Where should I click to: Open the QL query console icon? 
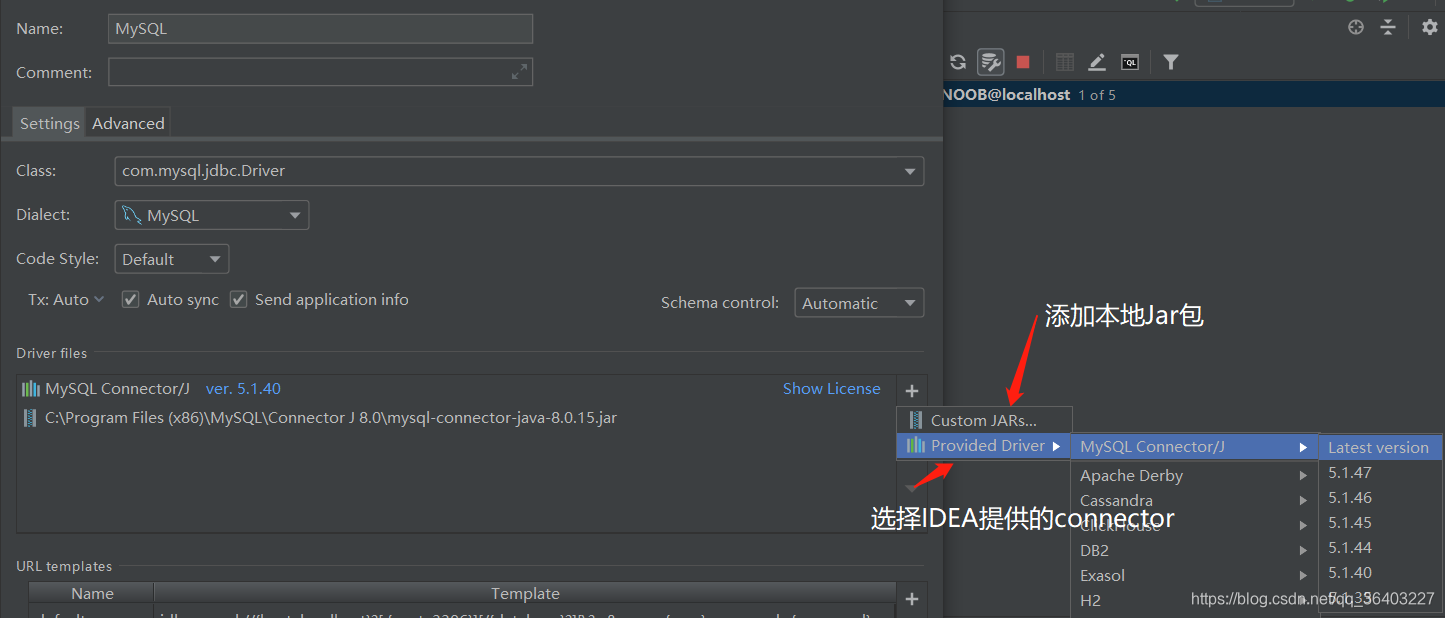click(x=1129, y=62)
